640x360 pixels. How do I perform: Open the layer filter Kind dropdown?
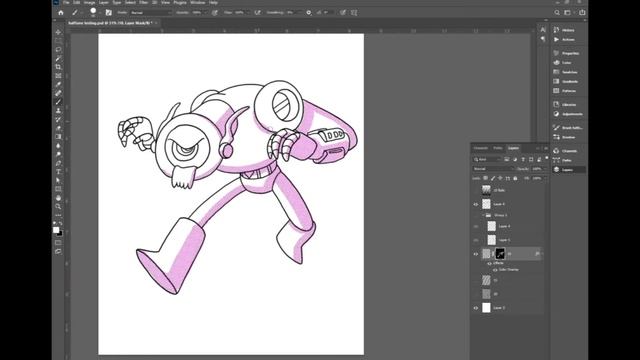point(487,159)
